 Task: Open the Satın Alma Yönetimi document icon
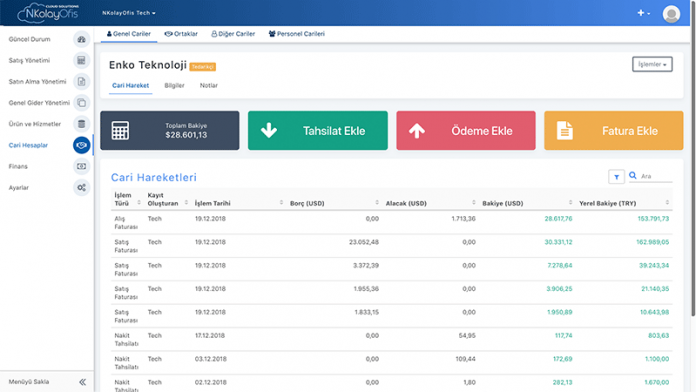pos(81,82)
